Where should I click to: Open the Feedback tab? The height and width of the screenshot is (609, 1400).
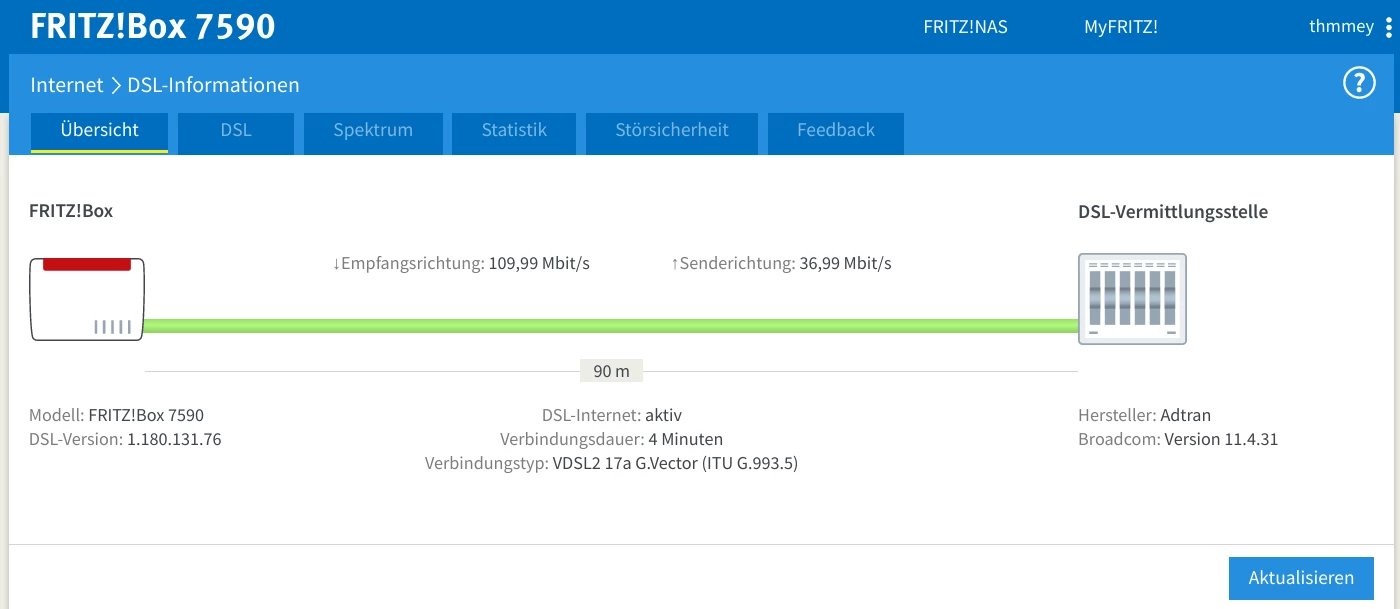(836, 133)
